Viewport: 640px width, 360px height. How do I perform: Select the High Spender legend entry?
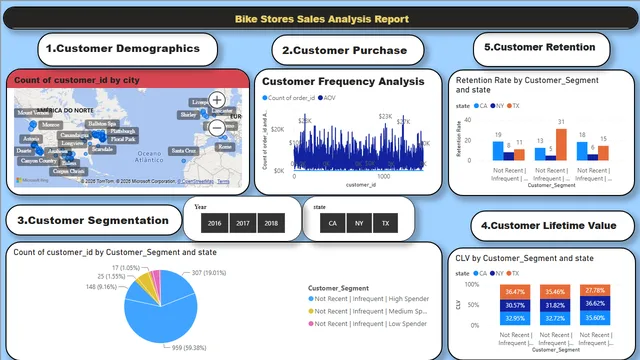pos(369,299)
